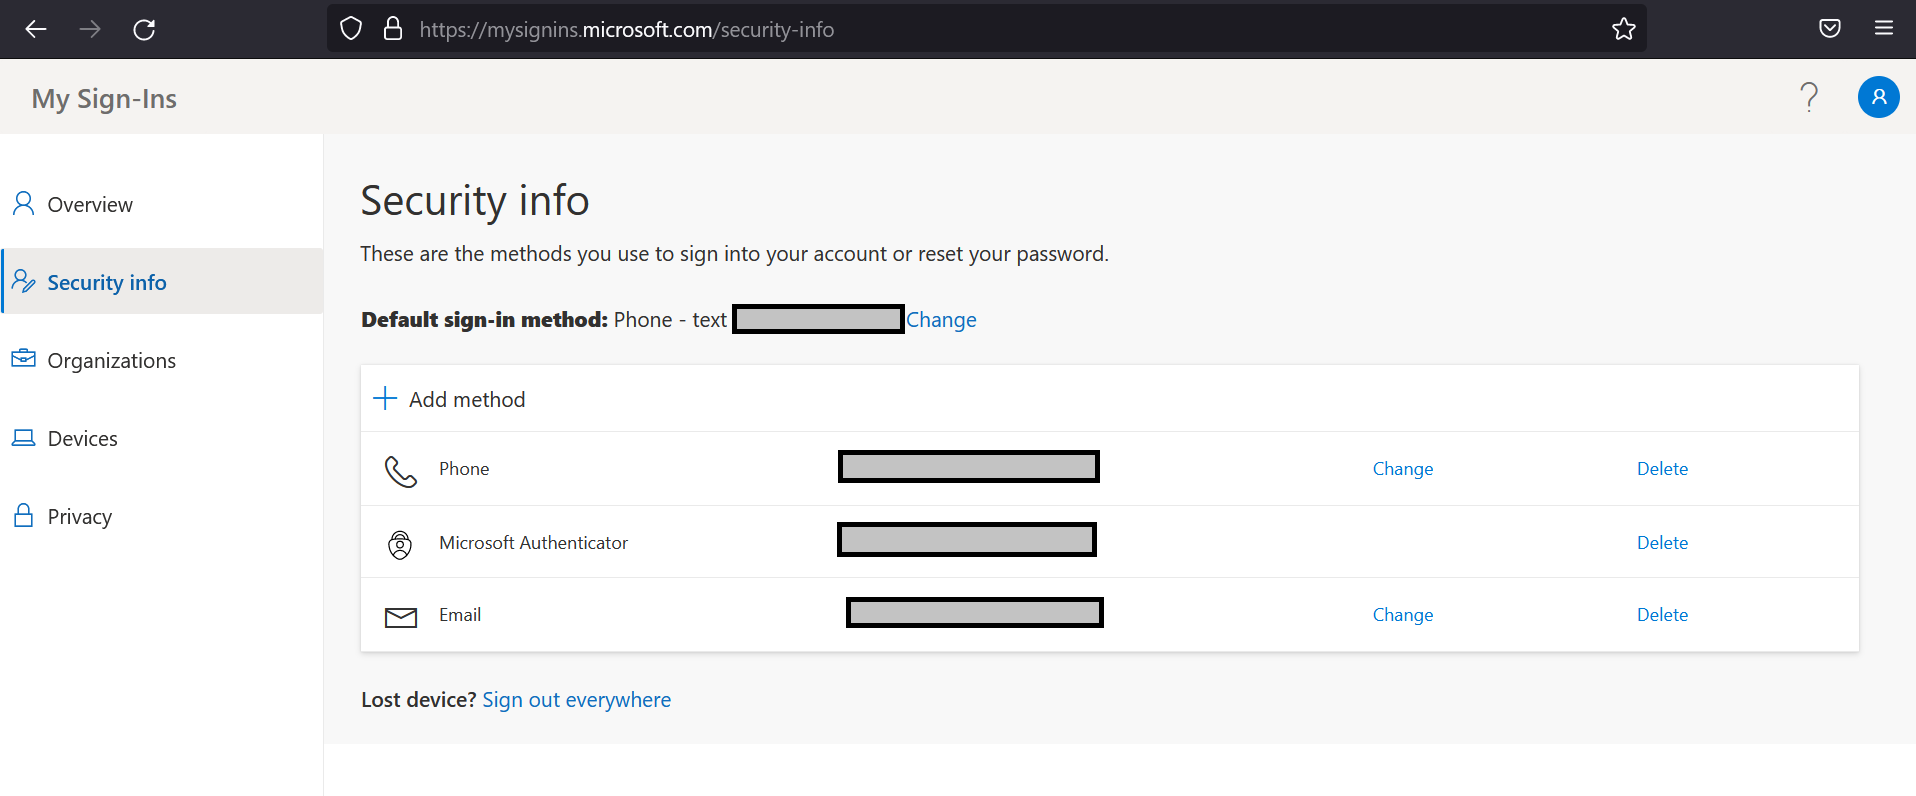Image resolution: width=1916 pixels, height=796 pixels.
Task: Delete the Microsoft Authenticator method
Action: pyautogui.click(x=1662, y=543)
